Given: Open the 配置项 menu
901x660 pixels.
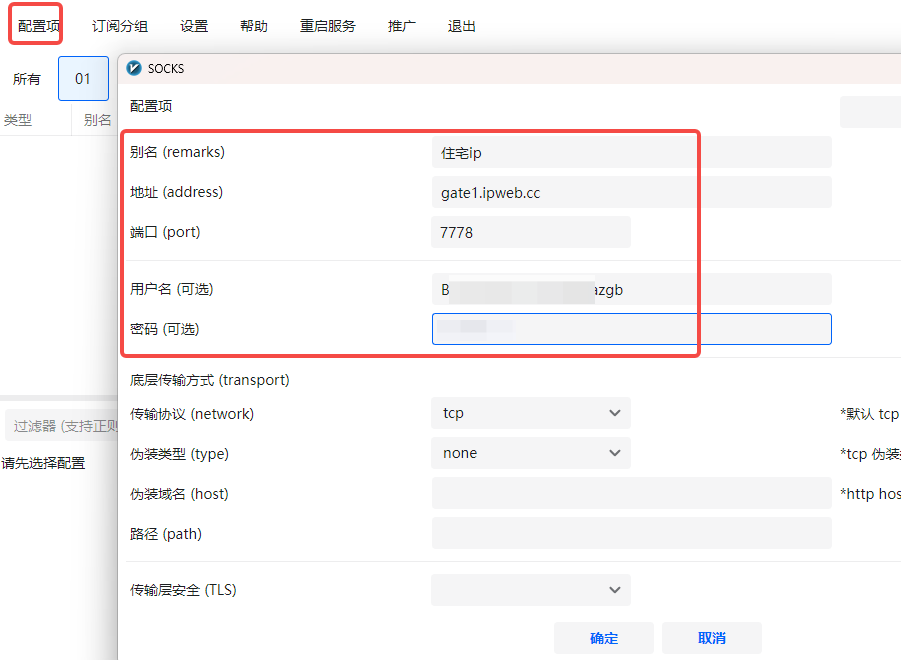Looking at the screenshot, I should [x=36, y=26].
